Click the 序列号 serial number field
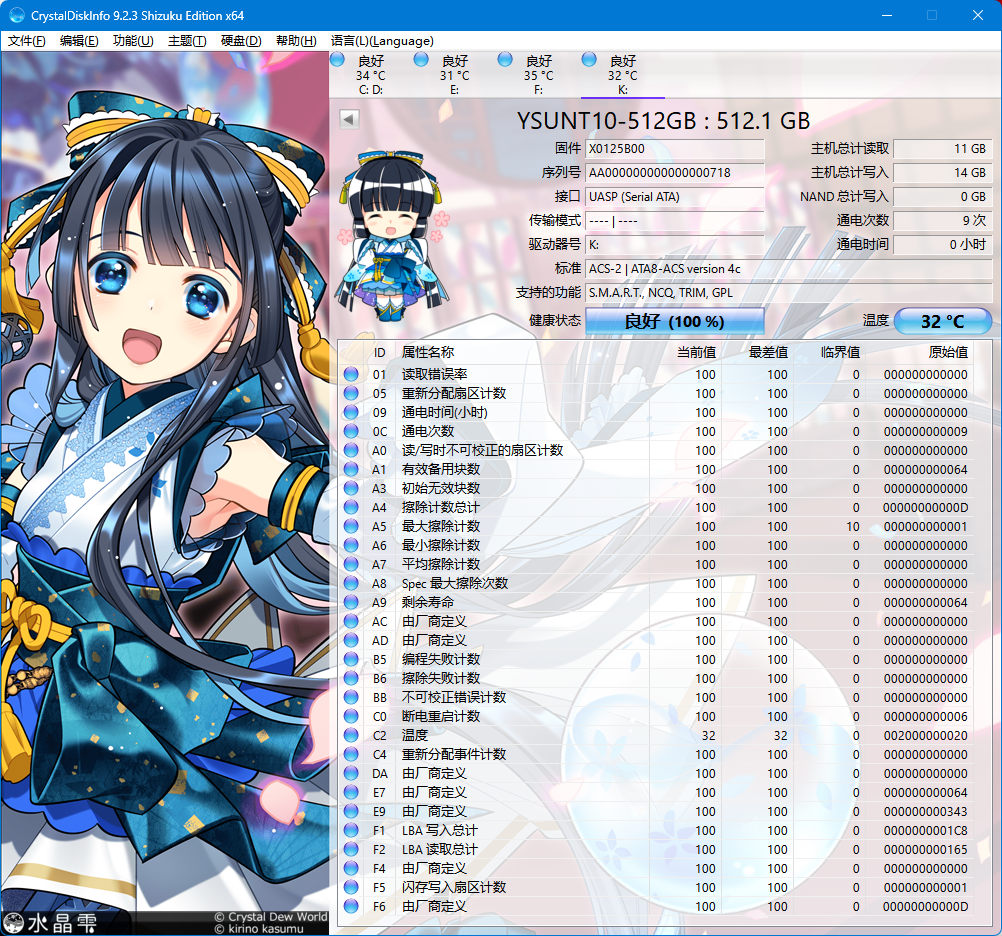This screenshot has height=936, width=1002. click(x=674, y=173)
